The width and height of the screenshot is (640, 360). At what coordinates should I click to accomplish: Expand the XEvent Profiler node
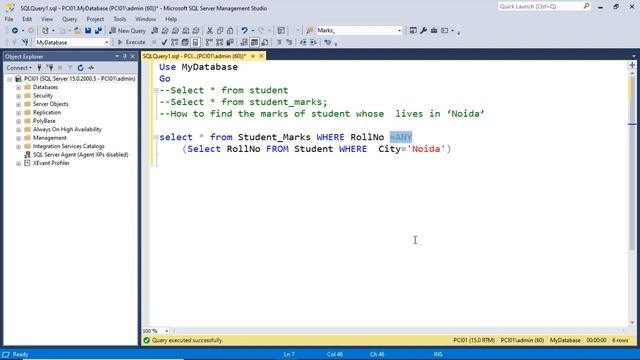[x=18, y=163]
